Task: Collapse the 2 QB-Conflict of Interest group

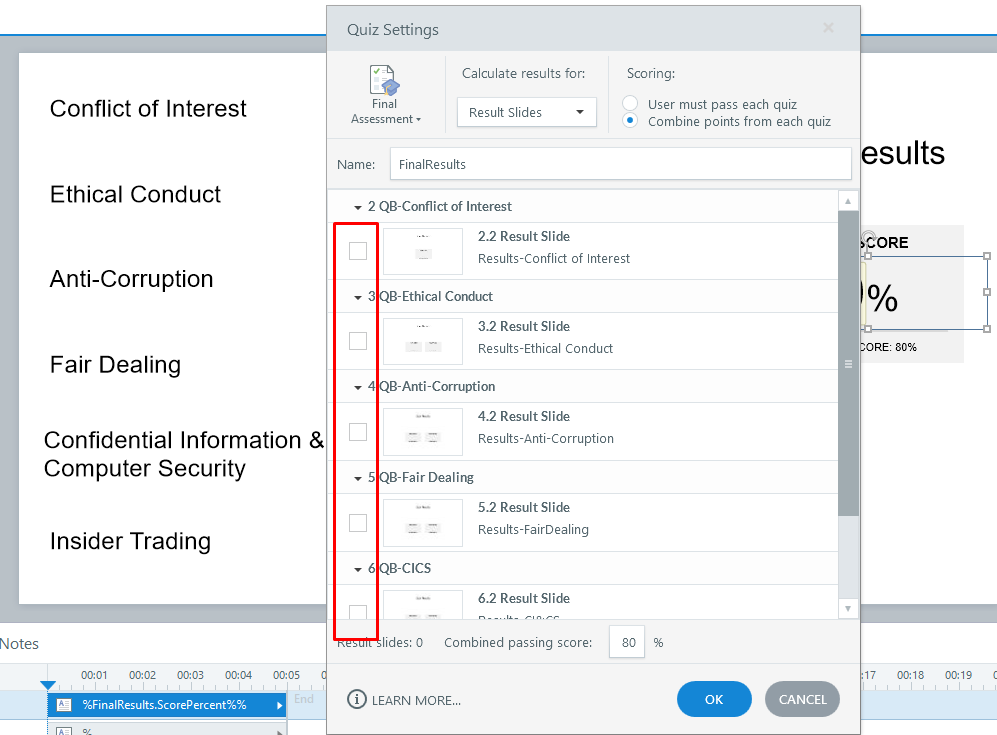Action: [358, 207]
